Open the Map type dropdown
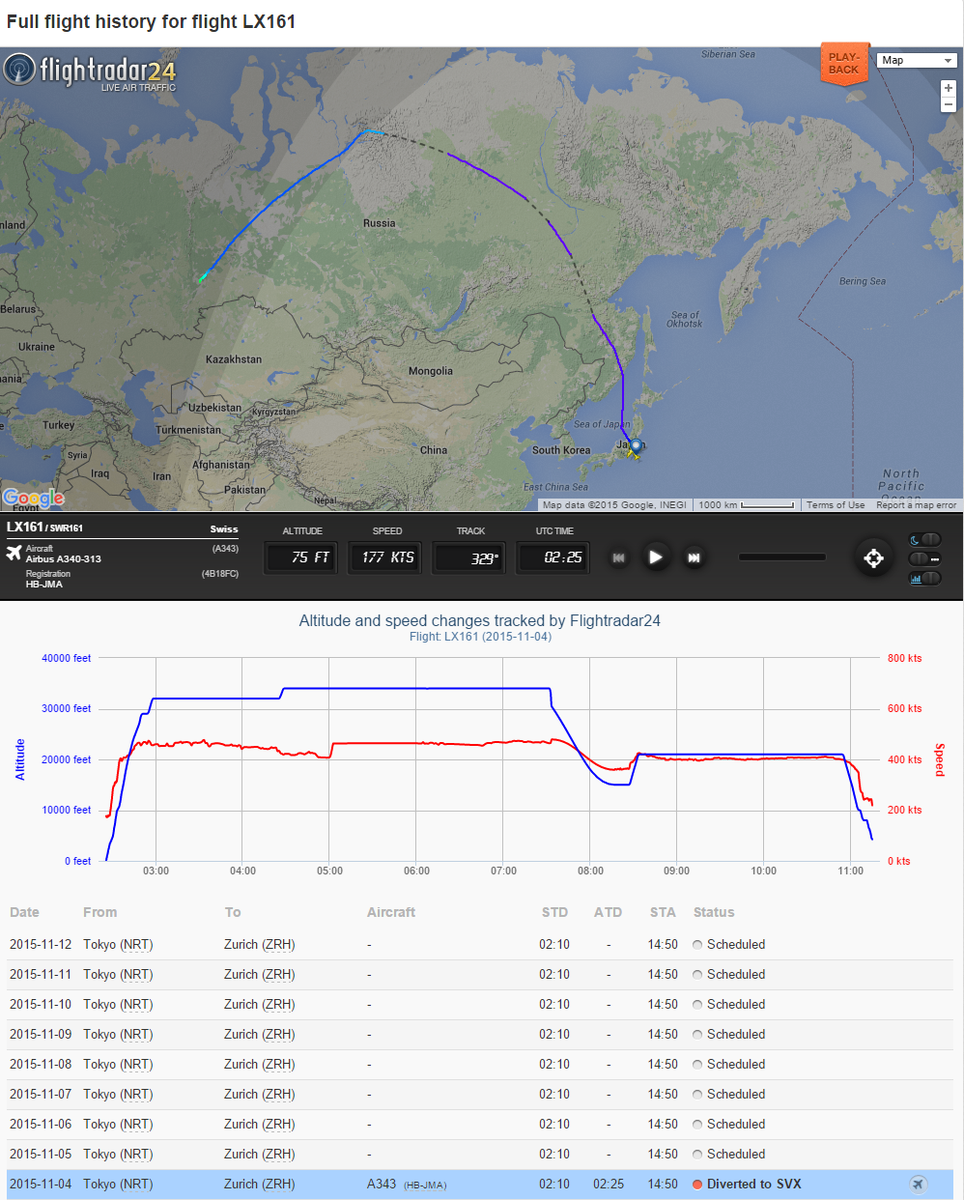Viewport: 964px width, 1200px height. point(917,60)
